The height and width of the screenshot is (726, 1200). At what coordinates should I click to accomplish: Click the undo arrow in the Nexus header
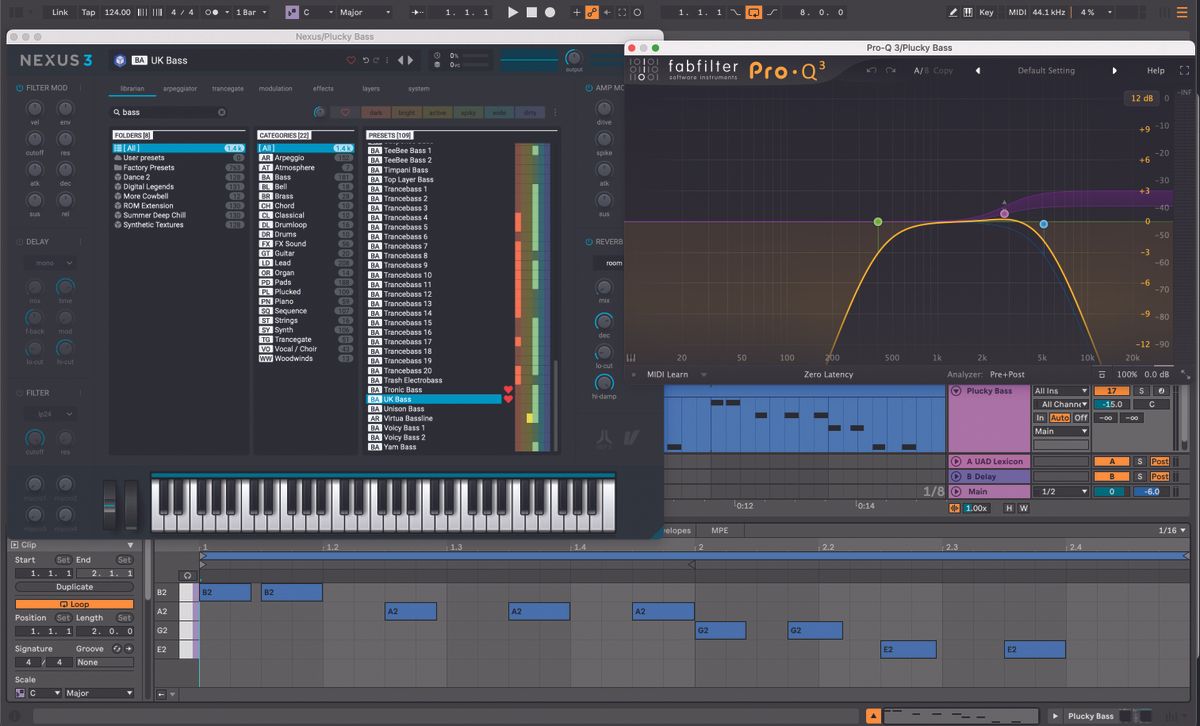pos(366,60)
